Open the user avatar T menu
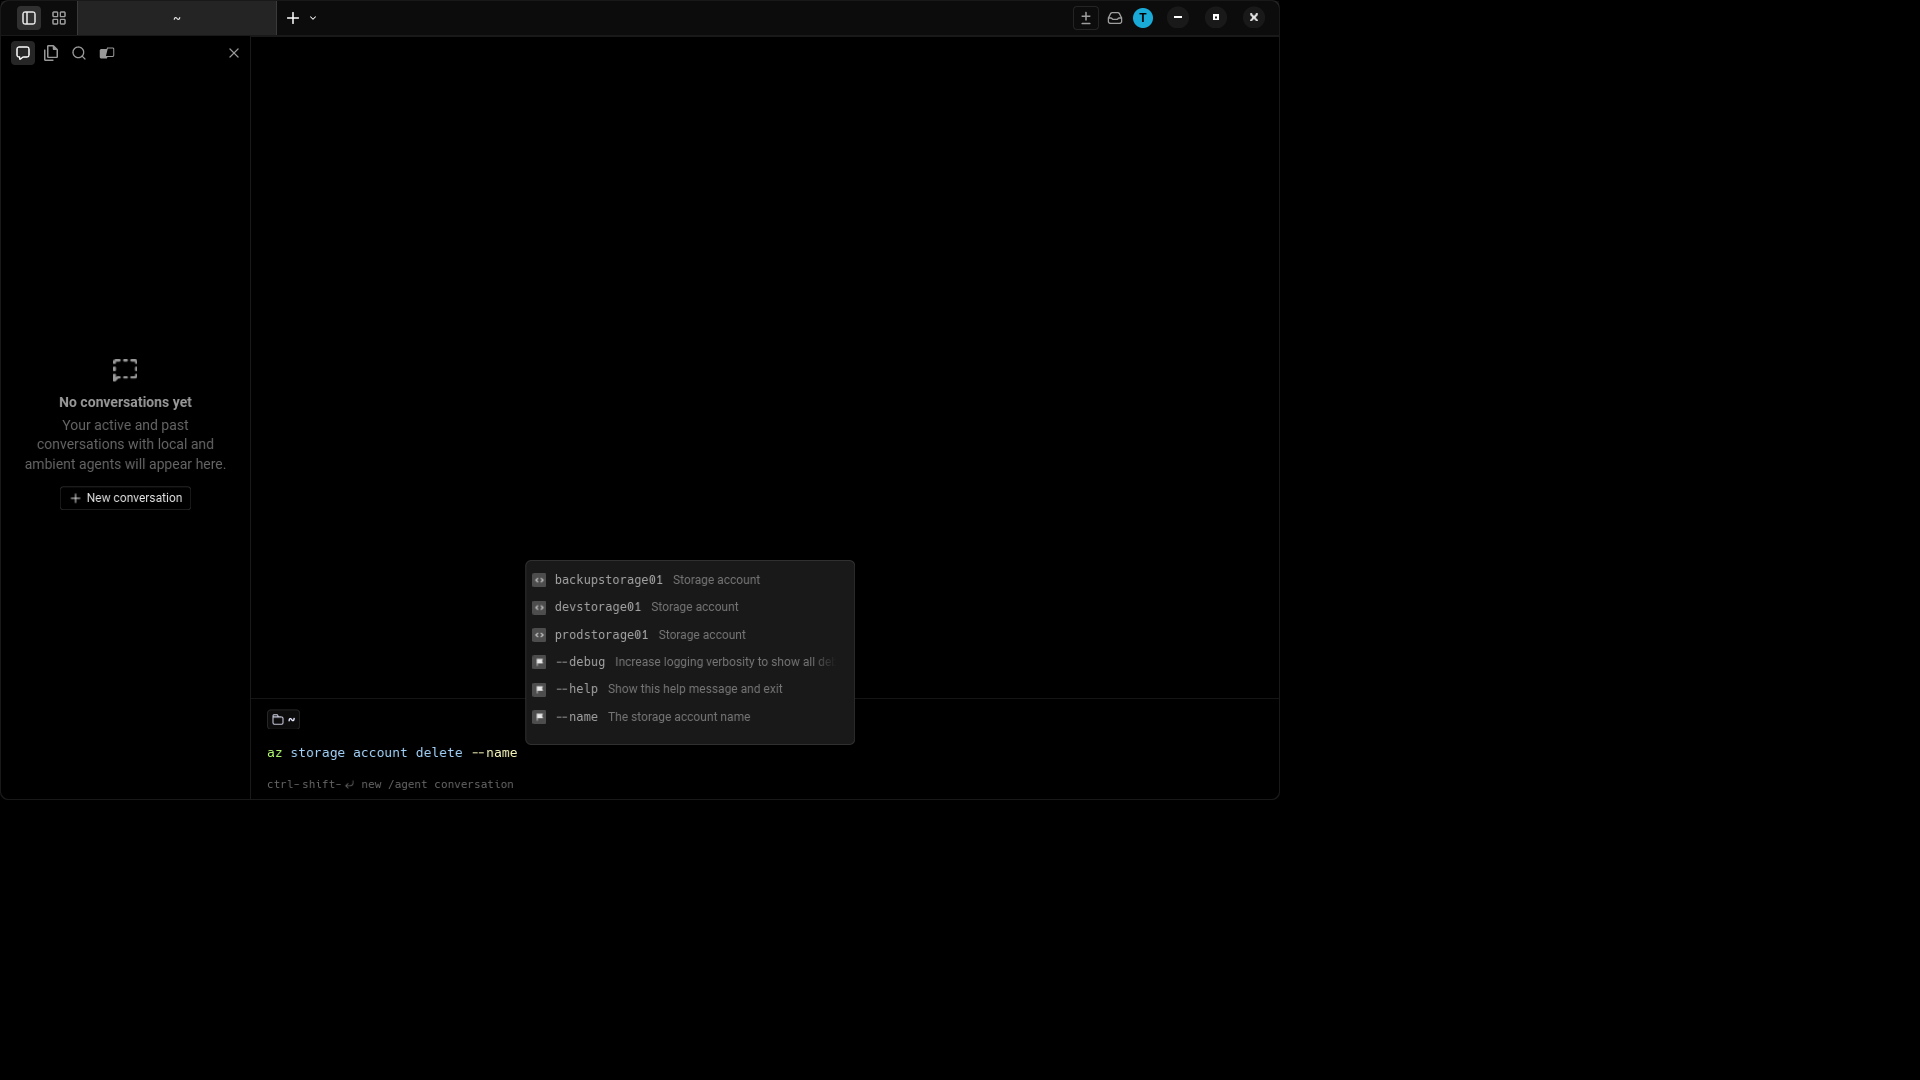Viewport: 1920px width, 1080px height. (1143, 18)
